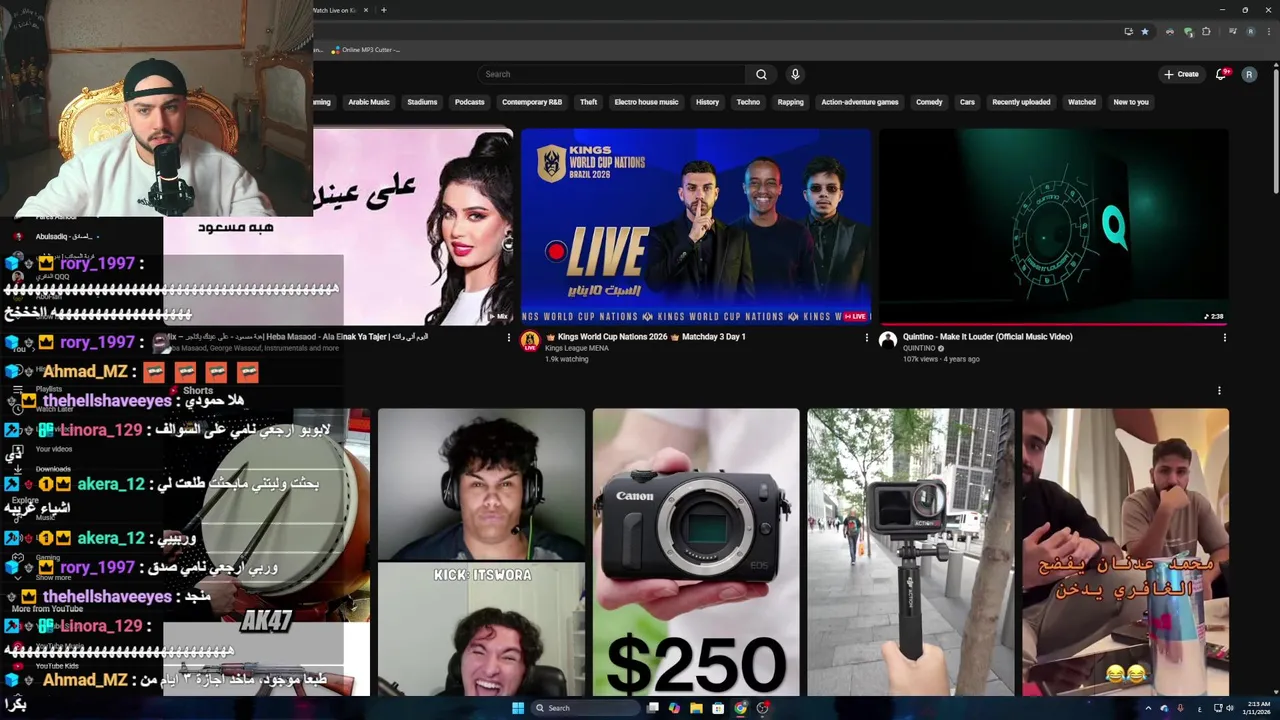Close the Watch Live on Kick tab

366,10
